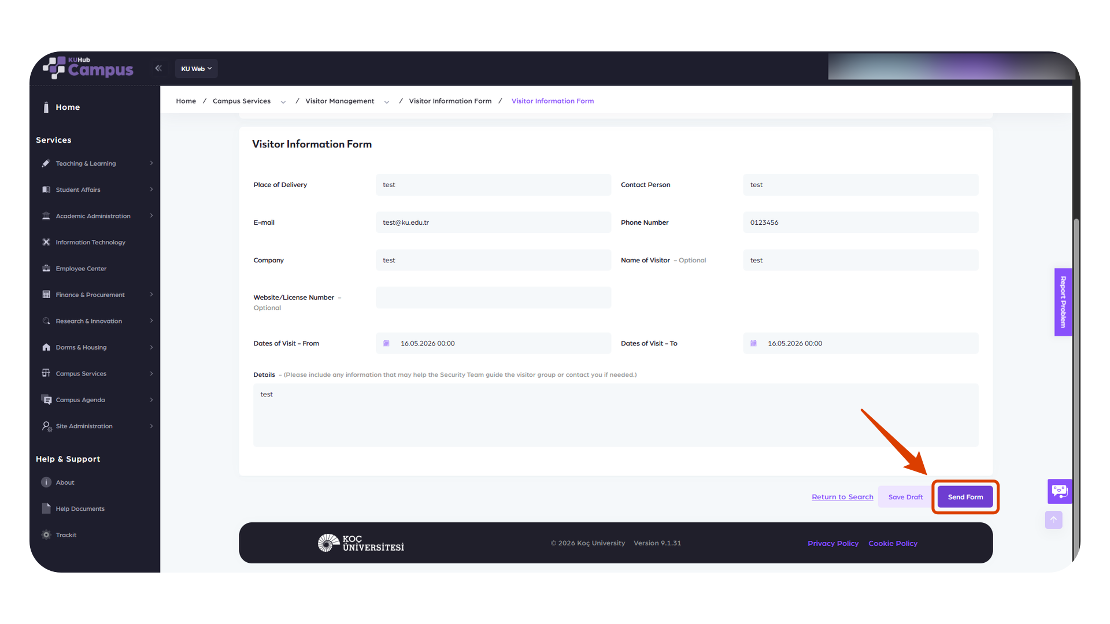
Task: Follow the Return to Search link
Action: (x=842, y=497)
